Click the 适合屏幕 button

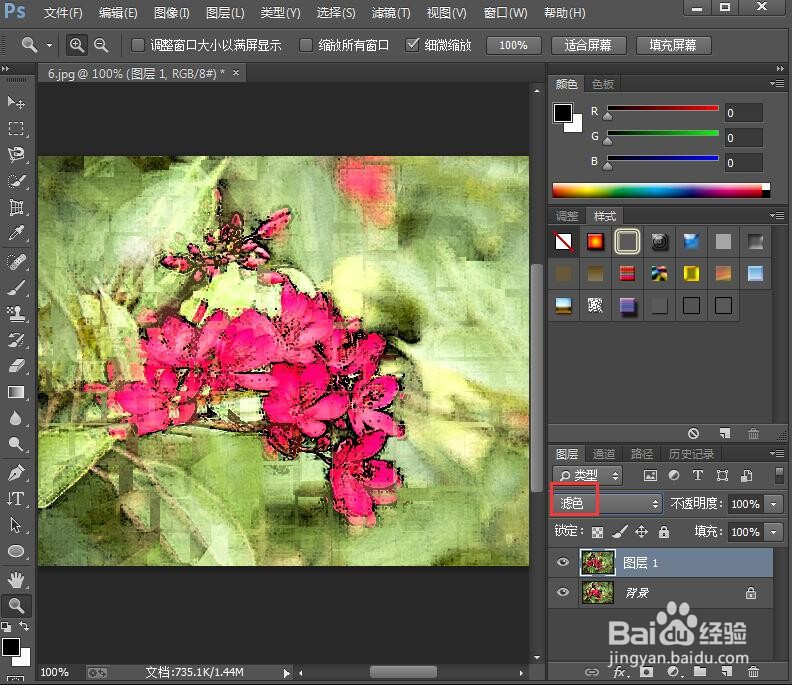pos(588,45)
